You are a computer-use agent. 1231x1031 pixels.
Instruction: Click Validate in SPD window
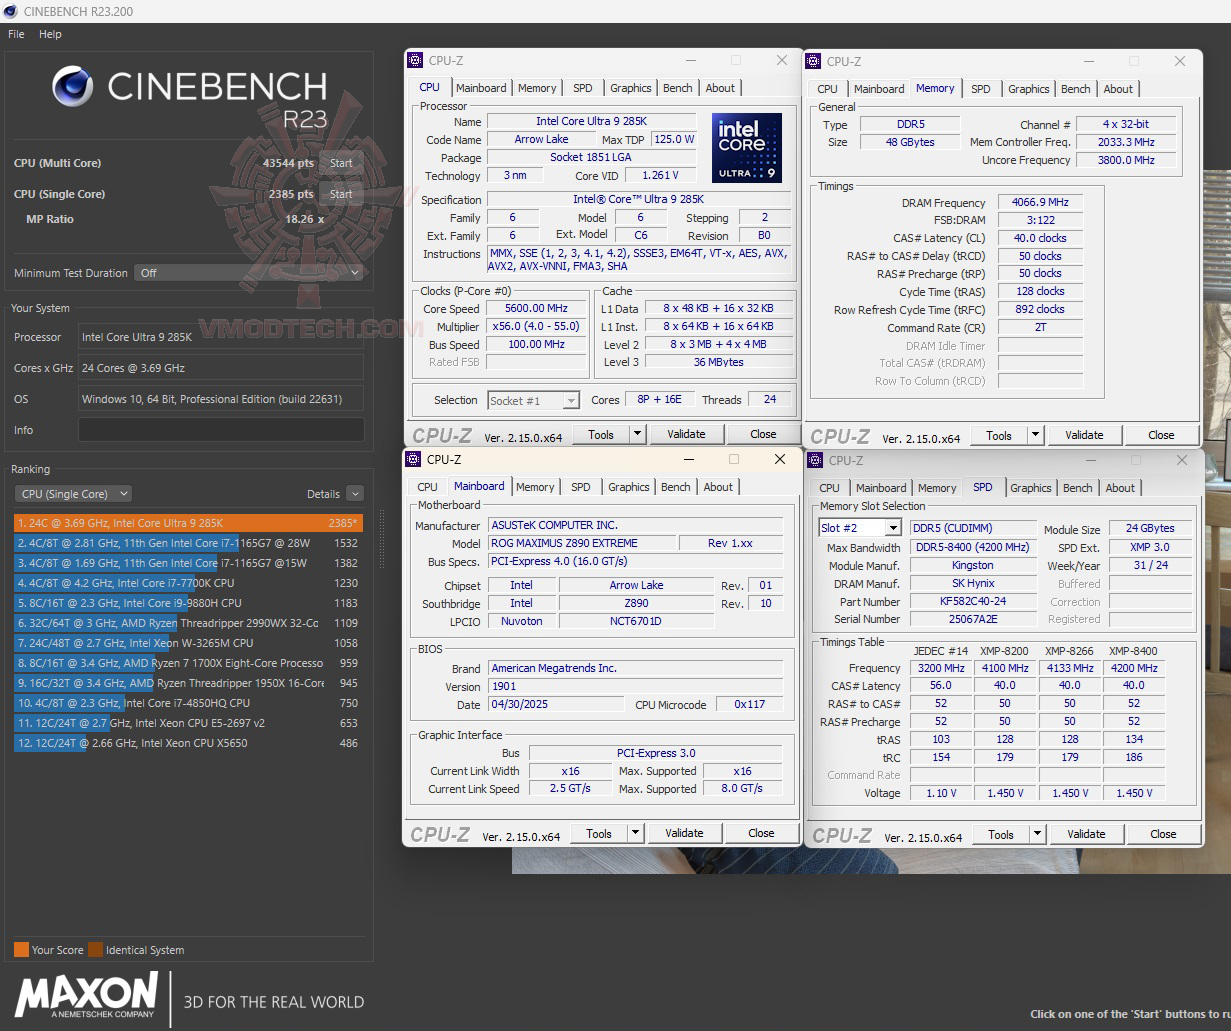click(1086, 834)
